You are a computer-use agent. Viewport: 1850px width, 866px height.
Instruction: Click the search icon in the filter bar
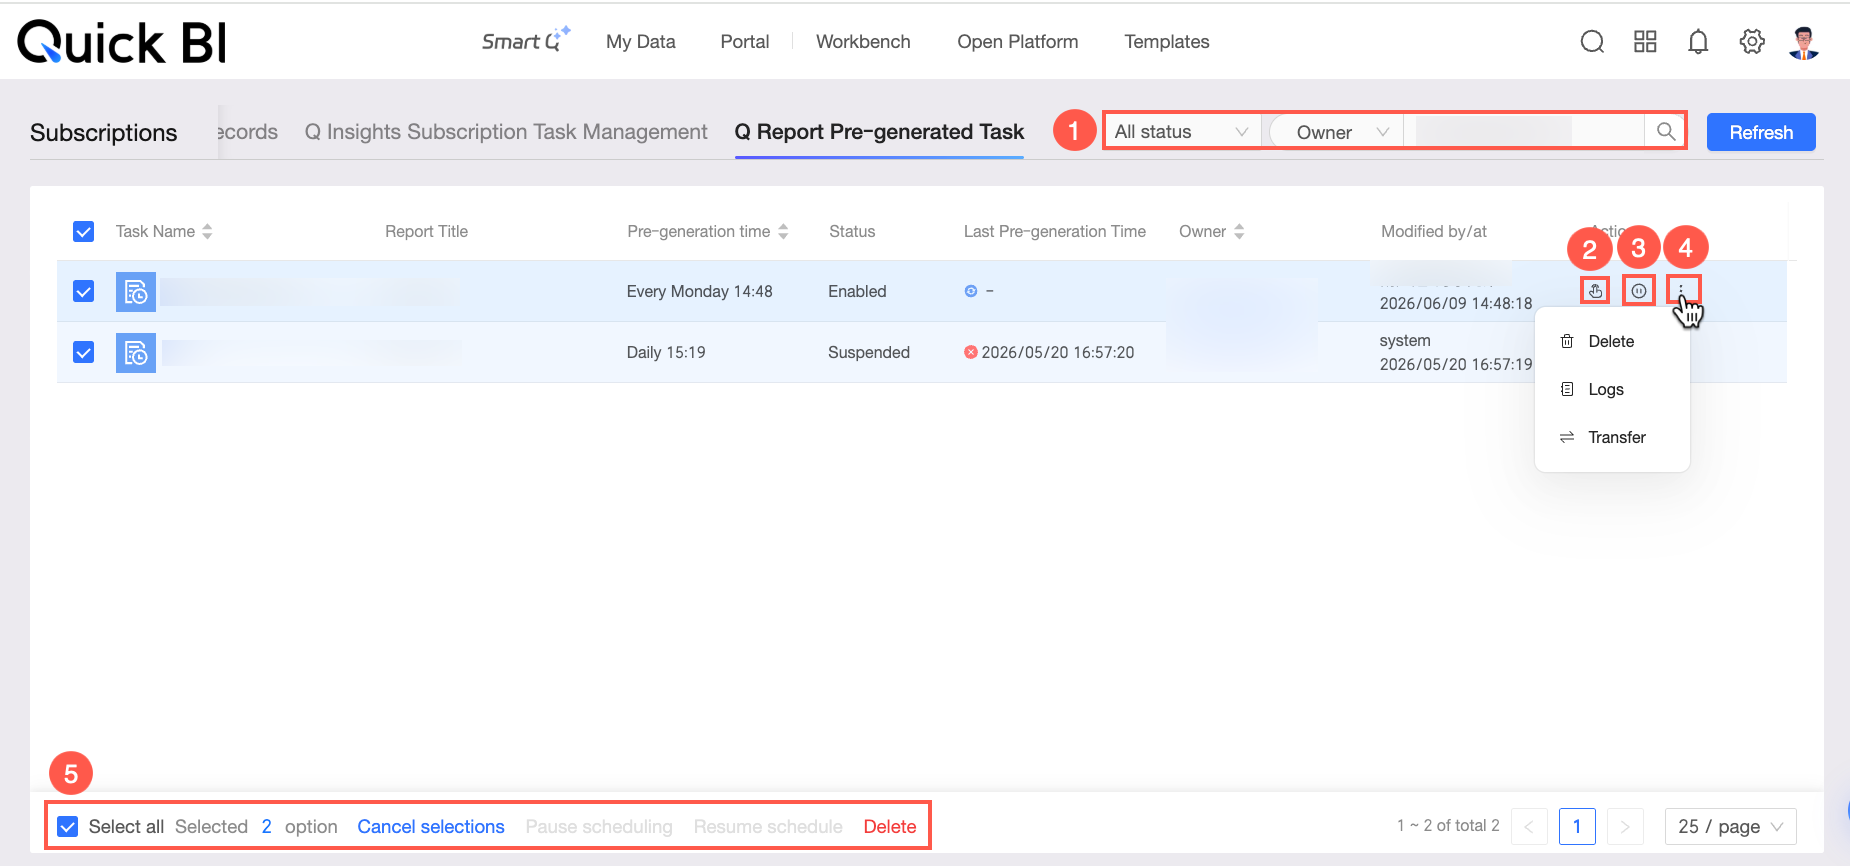[x=1666, y=132]
